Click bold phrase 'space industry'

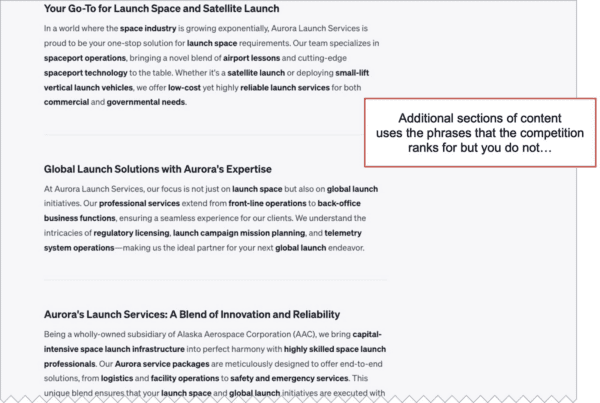coord(148,28)
